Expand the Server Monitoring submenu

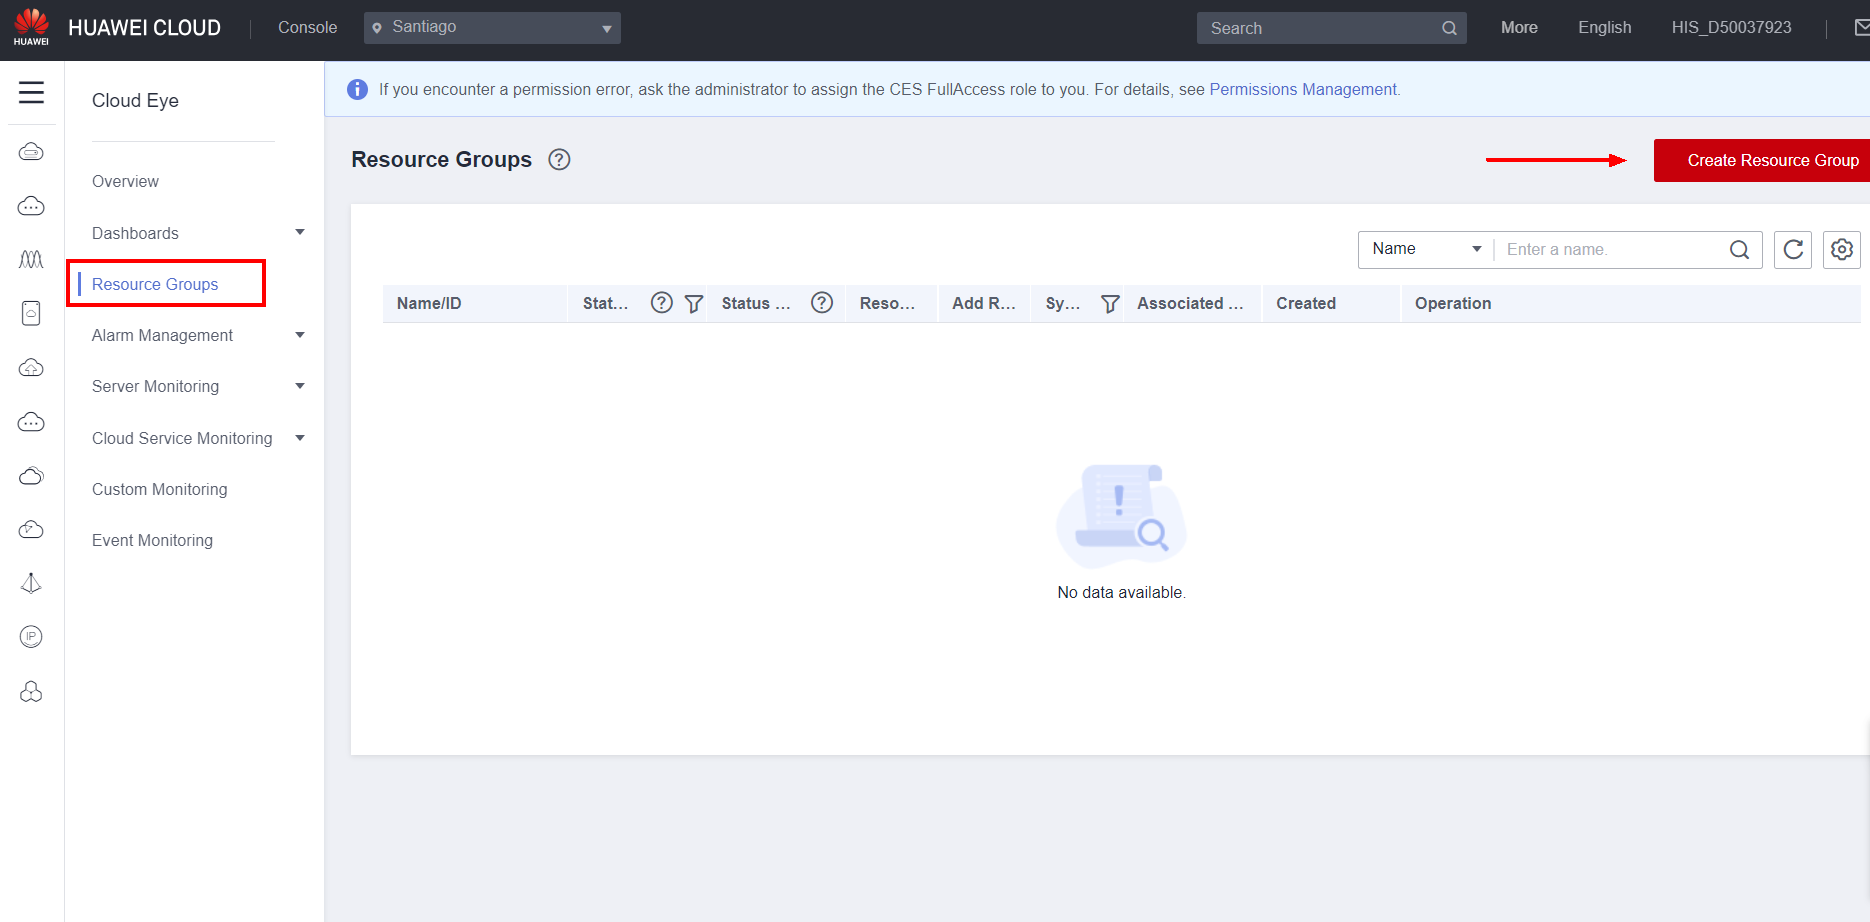coord(299,386)
